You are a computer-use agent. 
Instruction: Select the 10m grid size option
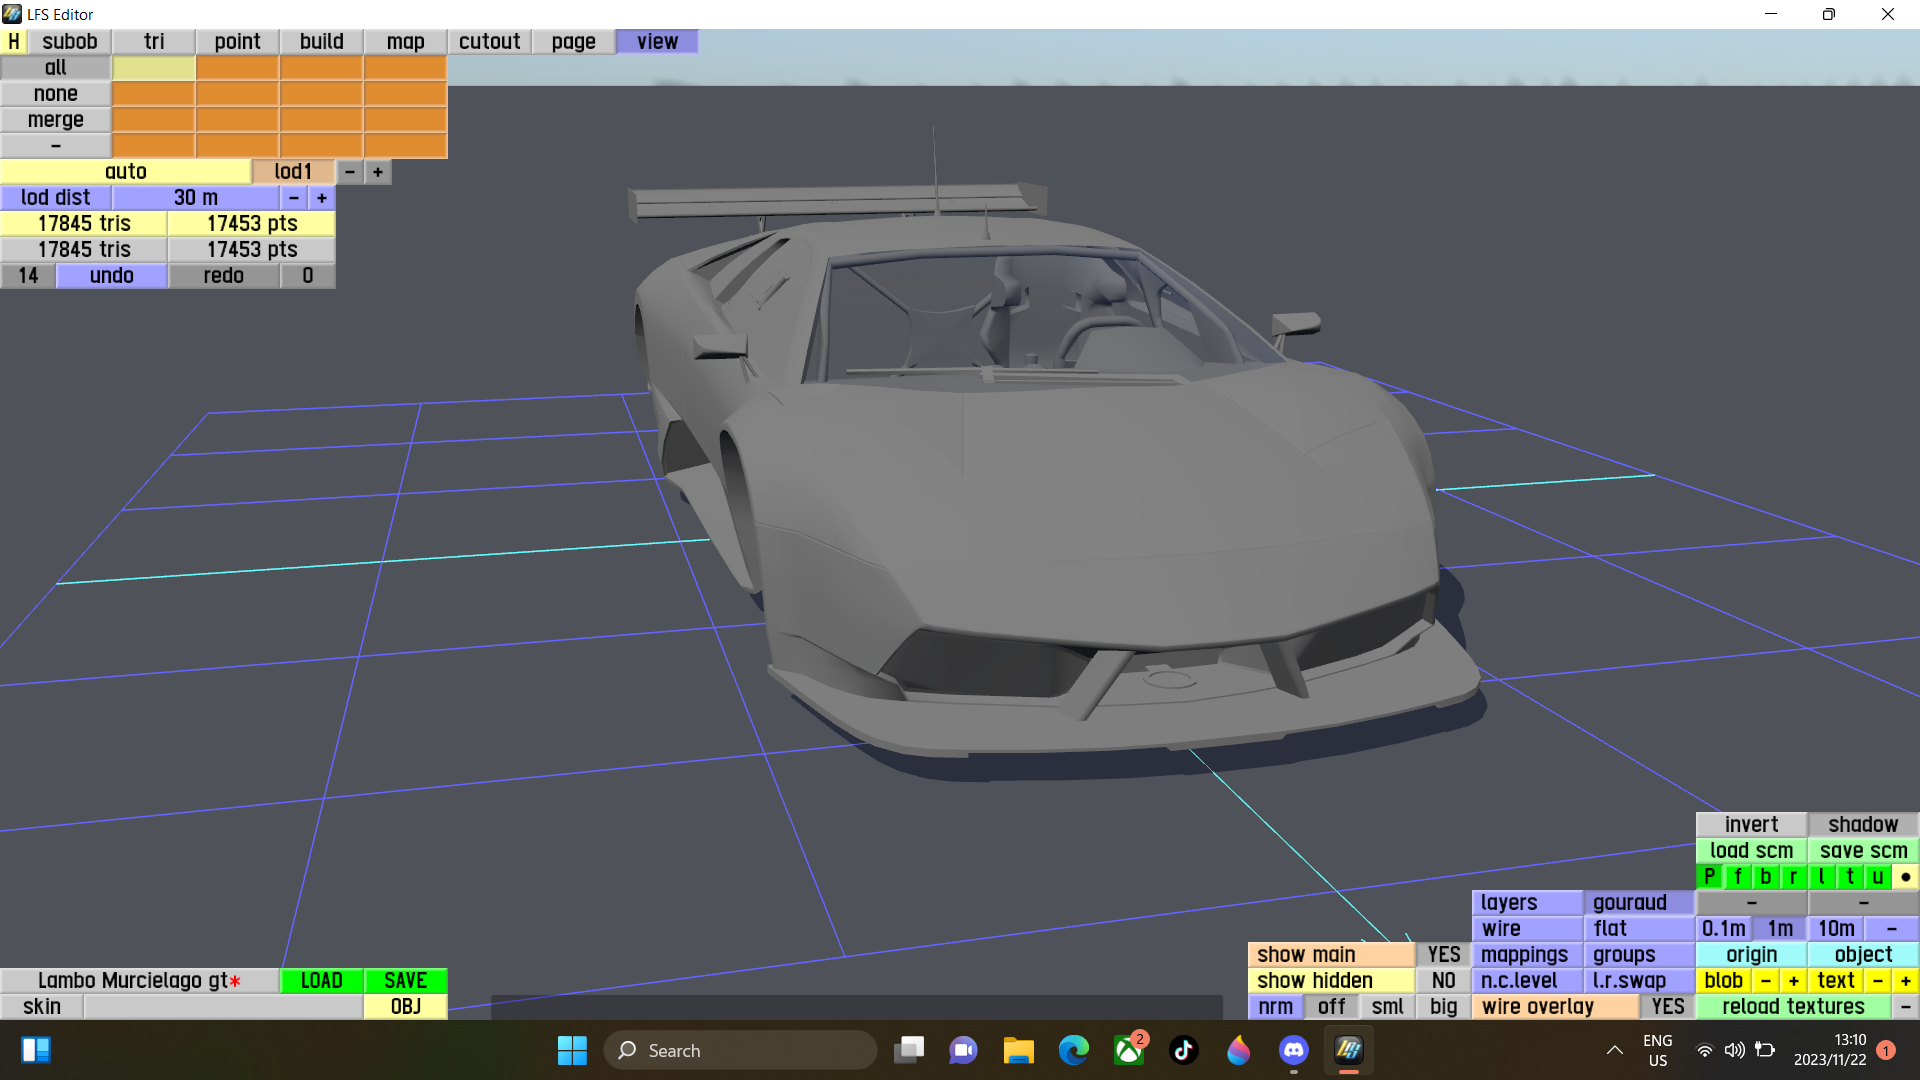(x=1835, y=929)
